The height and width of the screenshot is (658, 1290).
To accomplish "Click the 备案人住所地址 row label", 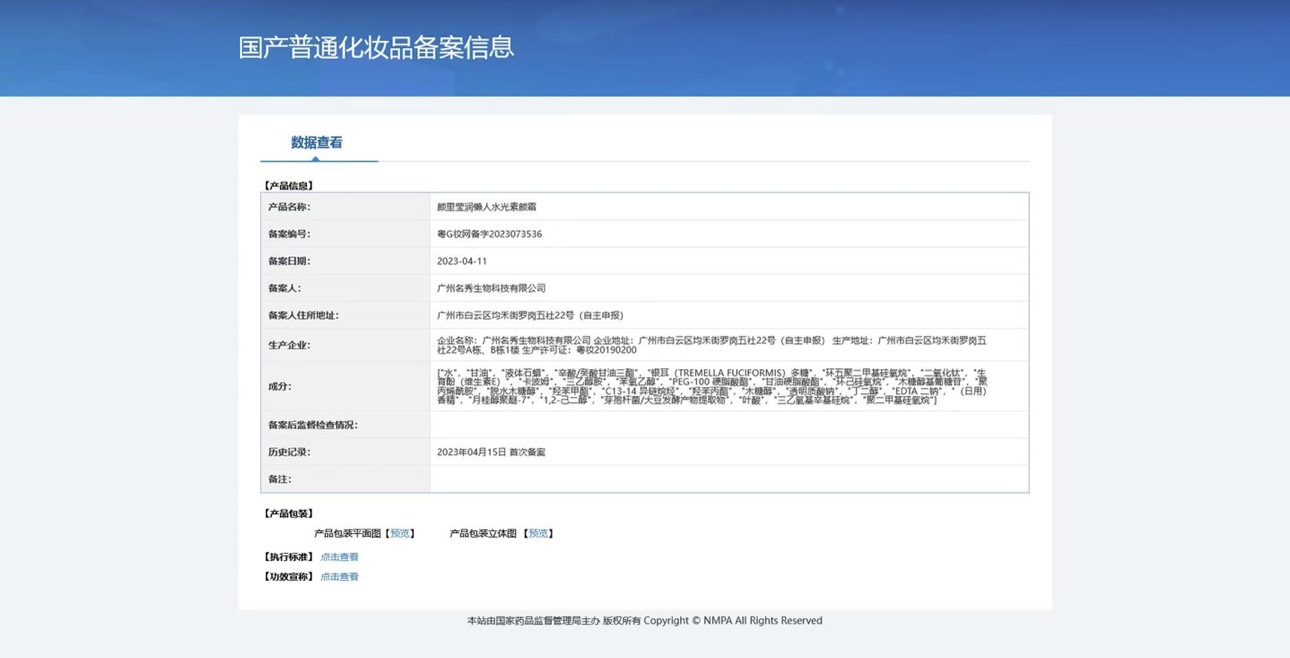I will (303, 315).
